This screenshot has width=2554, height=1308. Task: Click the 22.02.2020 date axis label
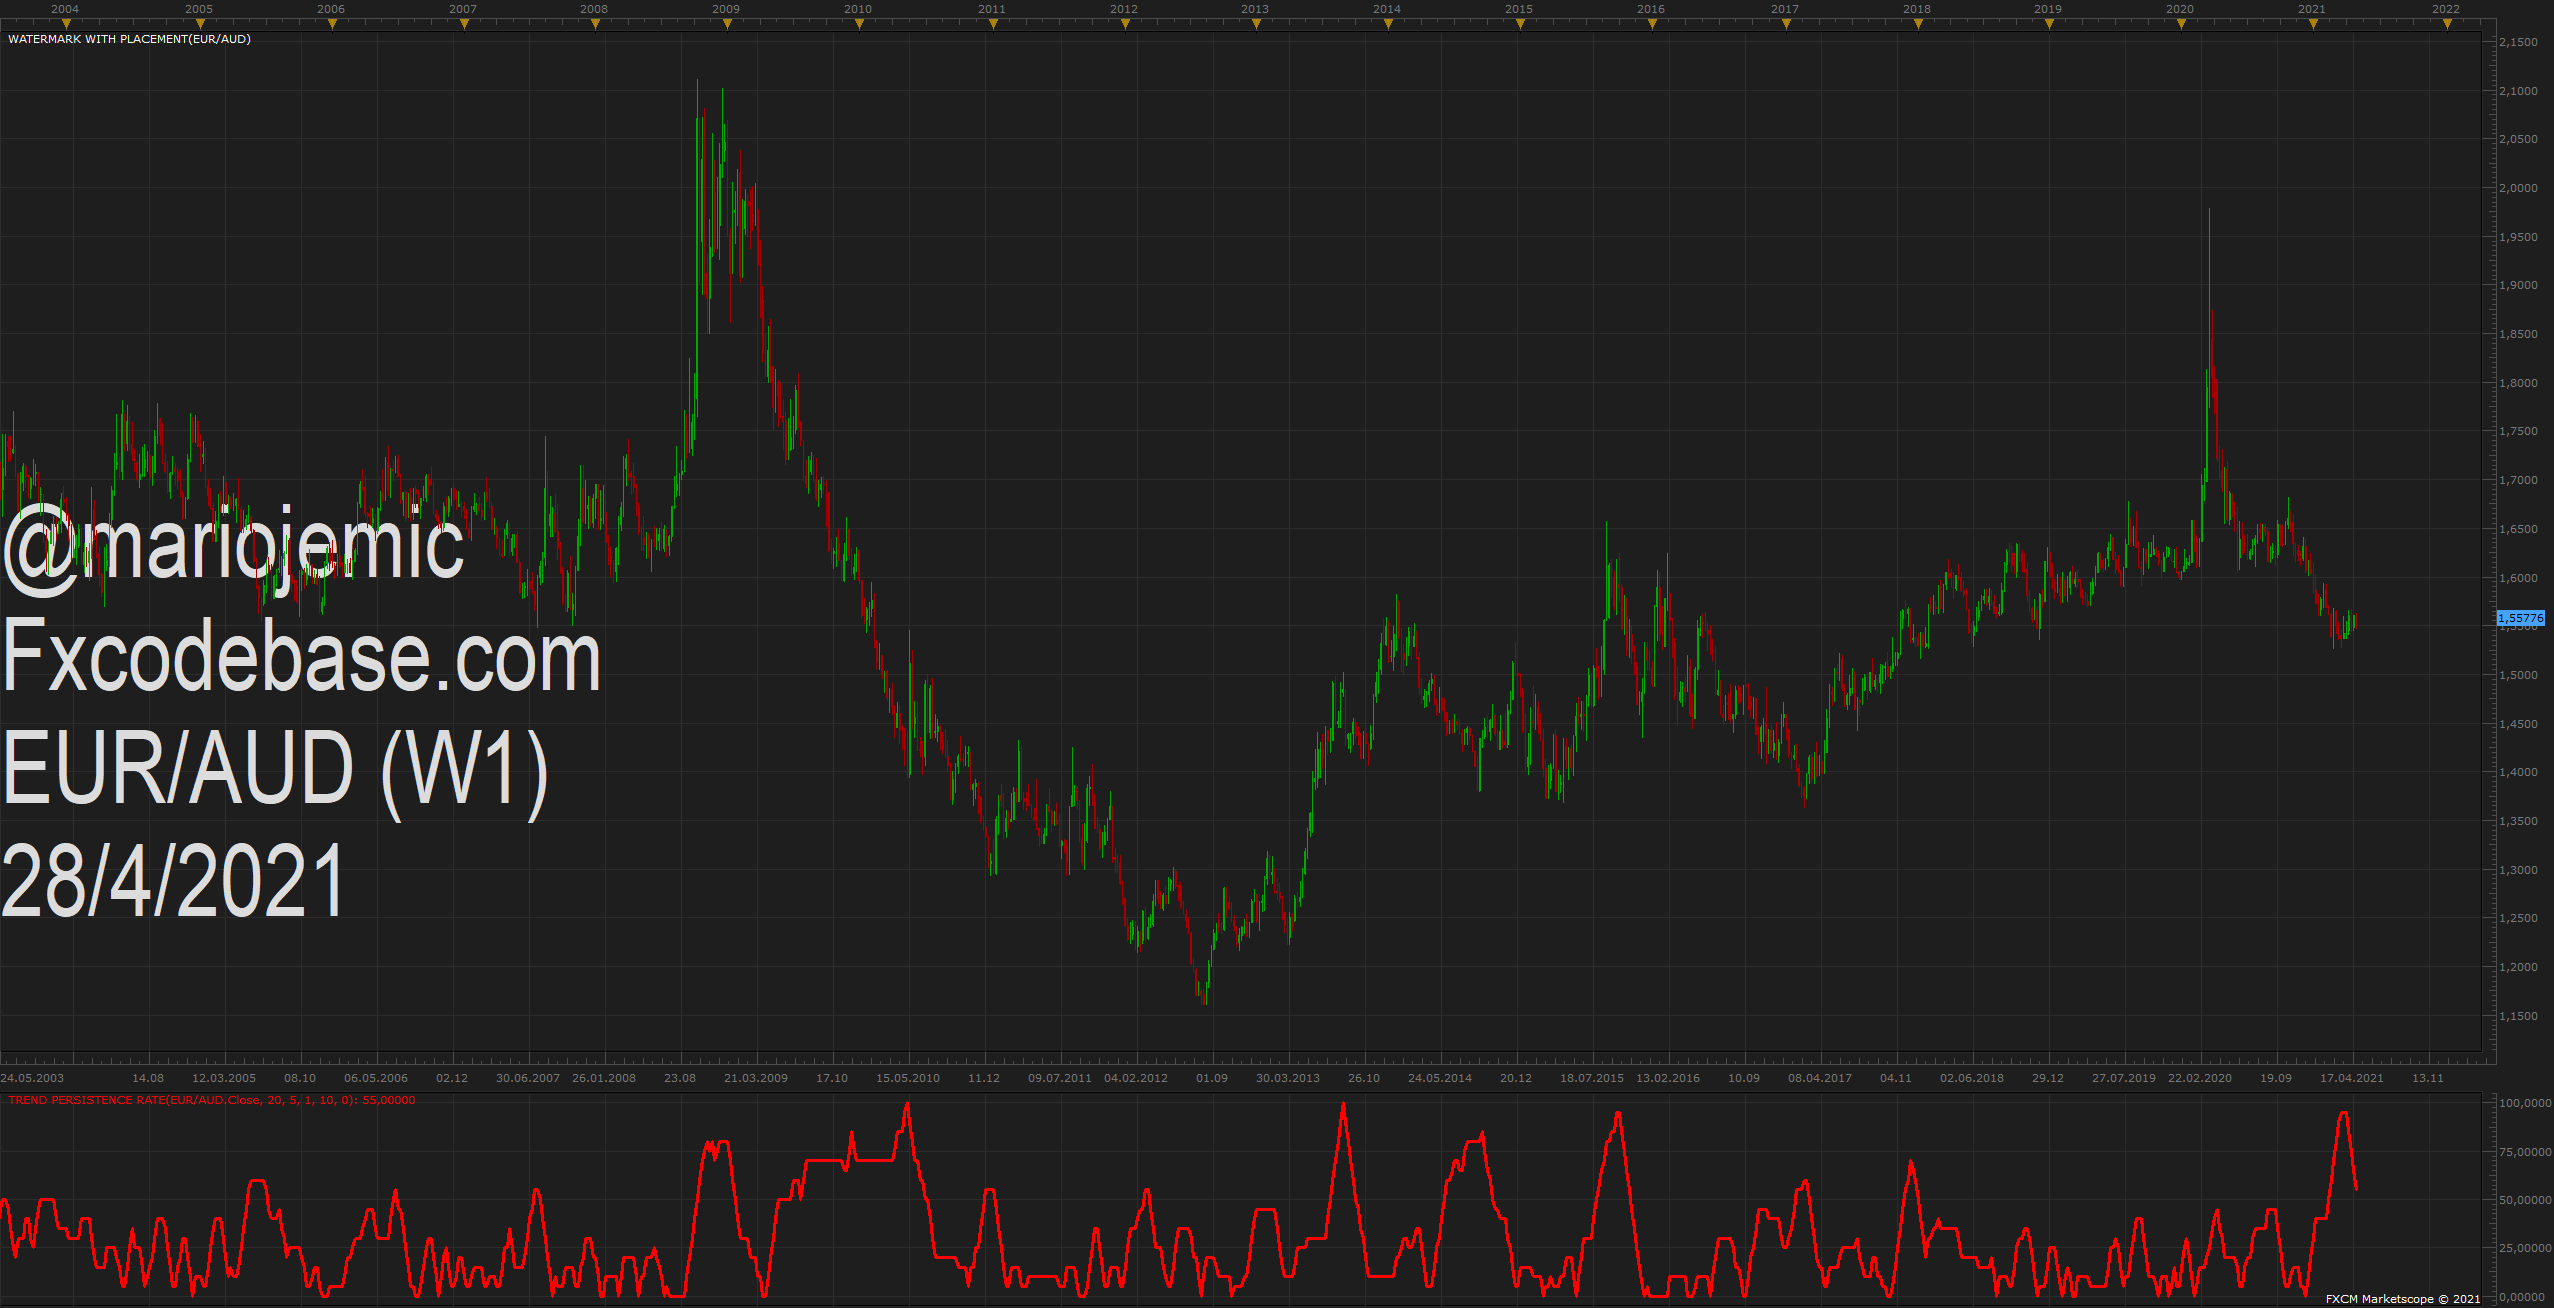[x=2200, y=1078]
